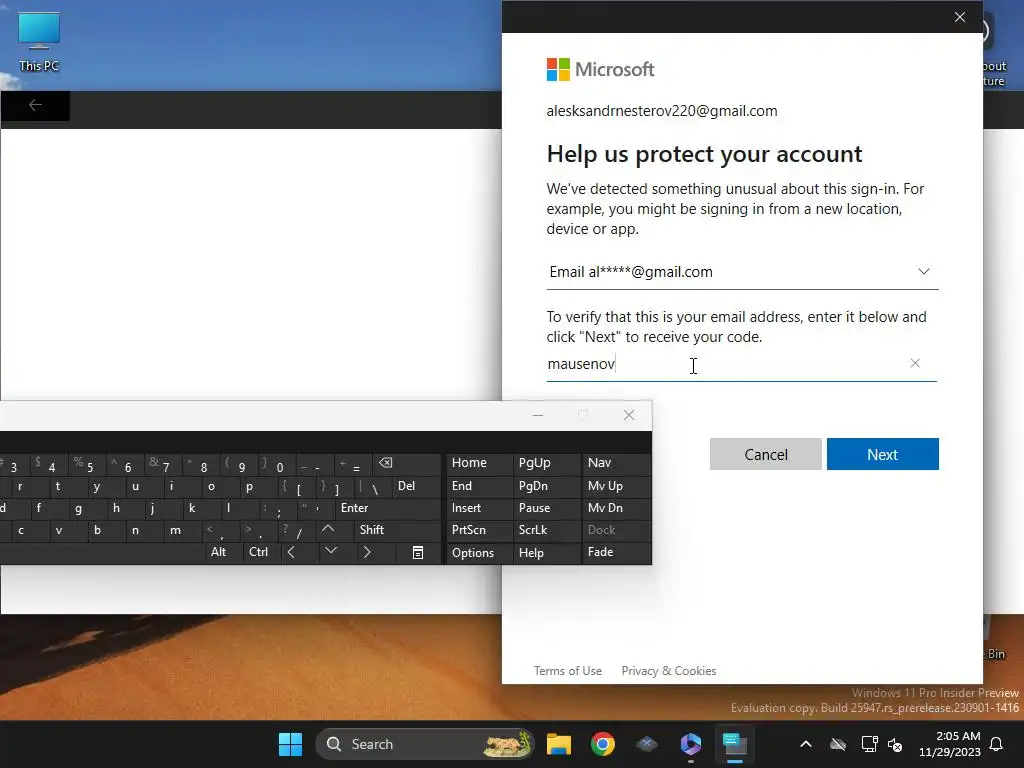Tap Mv Up key on on-screen keyboard
Image resolution: width=1024 pixels, height=768 pixels.
click(616, 486)
